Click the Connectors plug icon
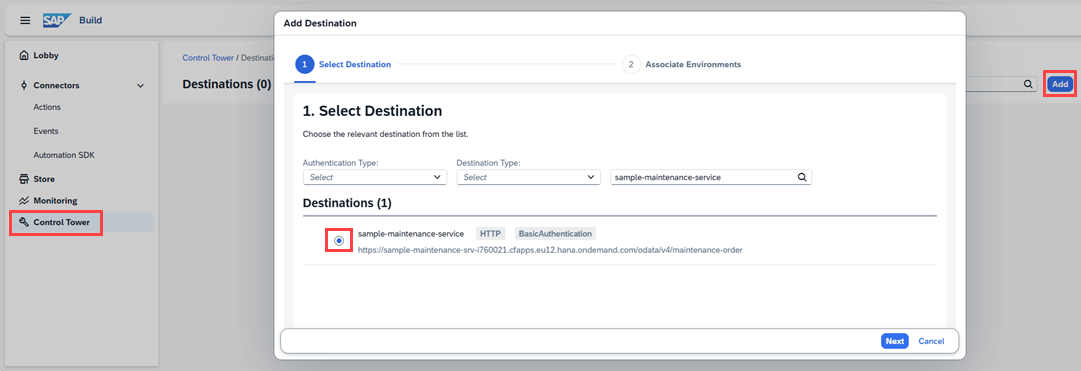The height and width of the screenshot is (371, 1081). point(24,86)
